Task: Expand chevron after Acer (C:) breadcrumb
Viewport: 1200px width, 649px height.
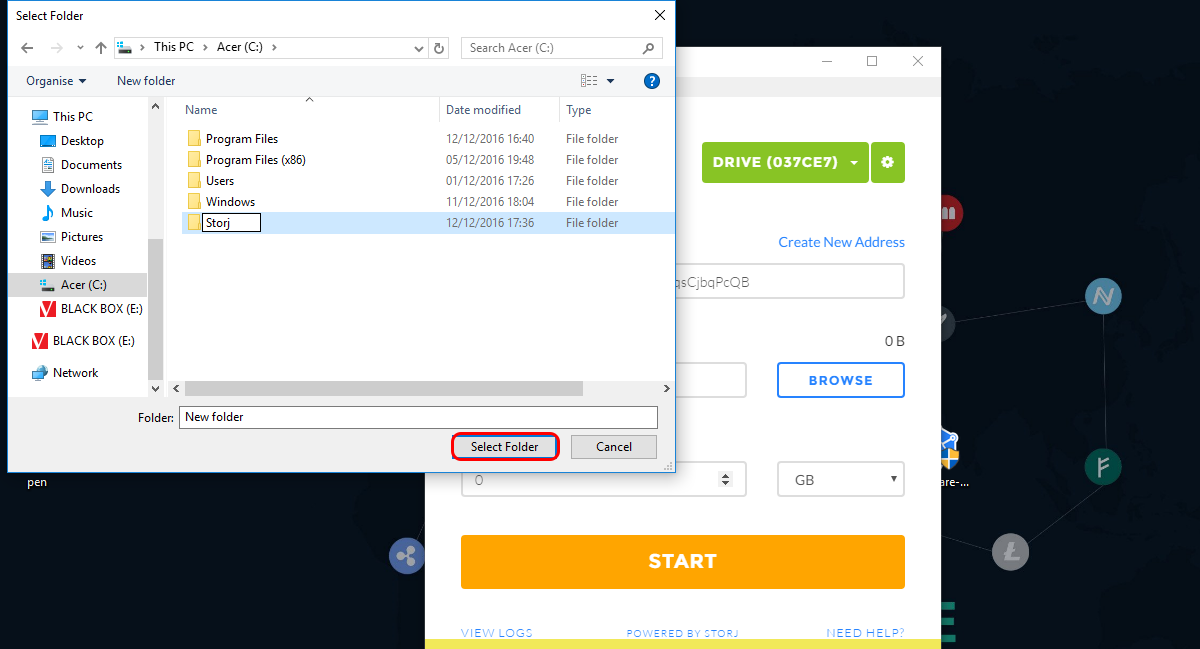Action: [x=274, y=48]
